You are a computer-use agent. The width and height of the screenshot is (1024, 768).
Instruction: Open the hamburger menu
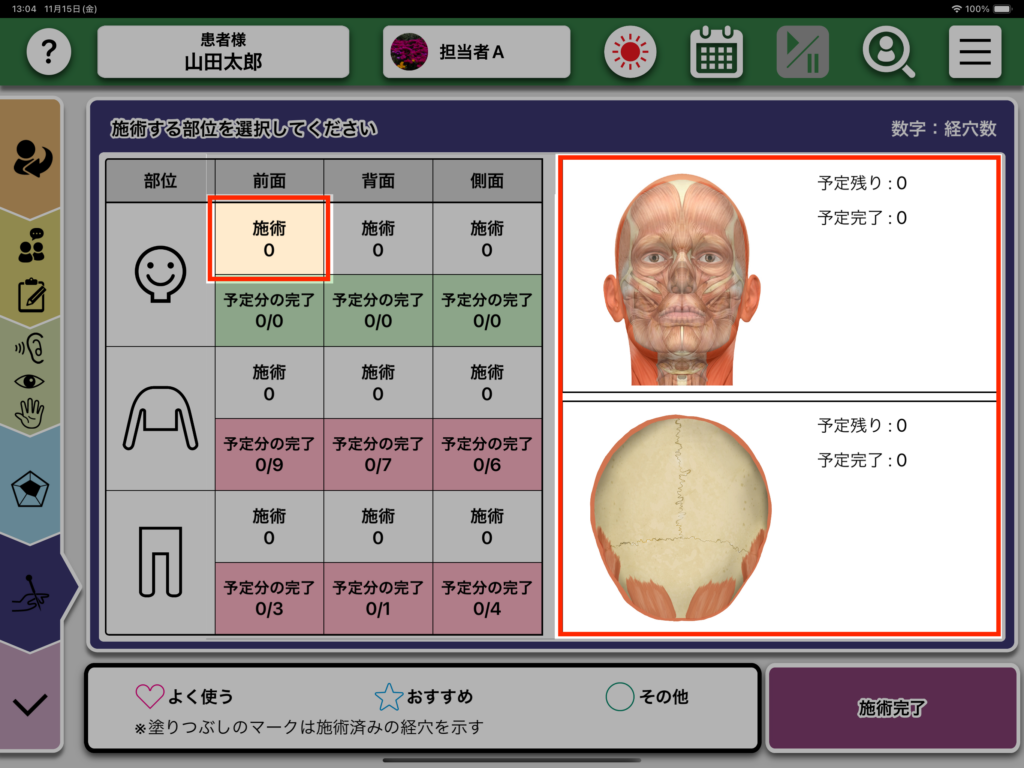pyautogui.click(x=974, y=52)
